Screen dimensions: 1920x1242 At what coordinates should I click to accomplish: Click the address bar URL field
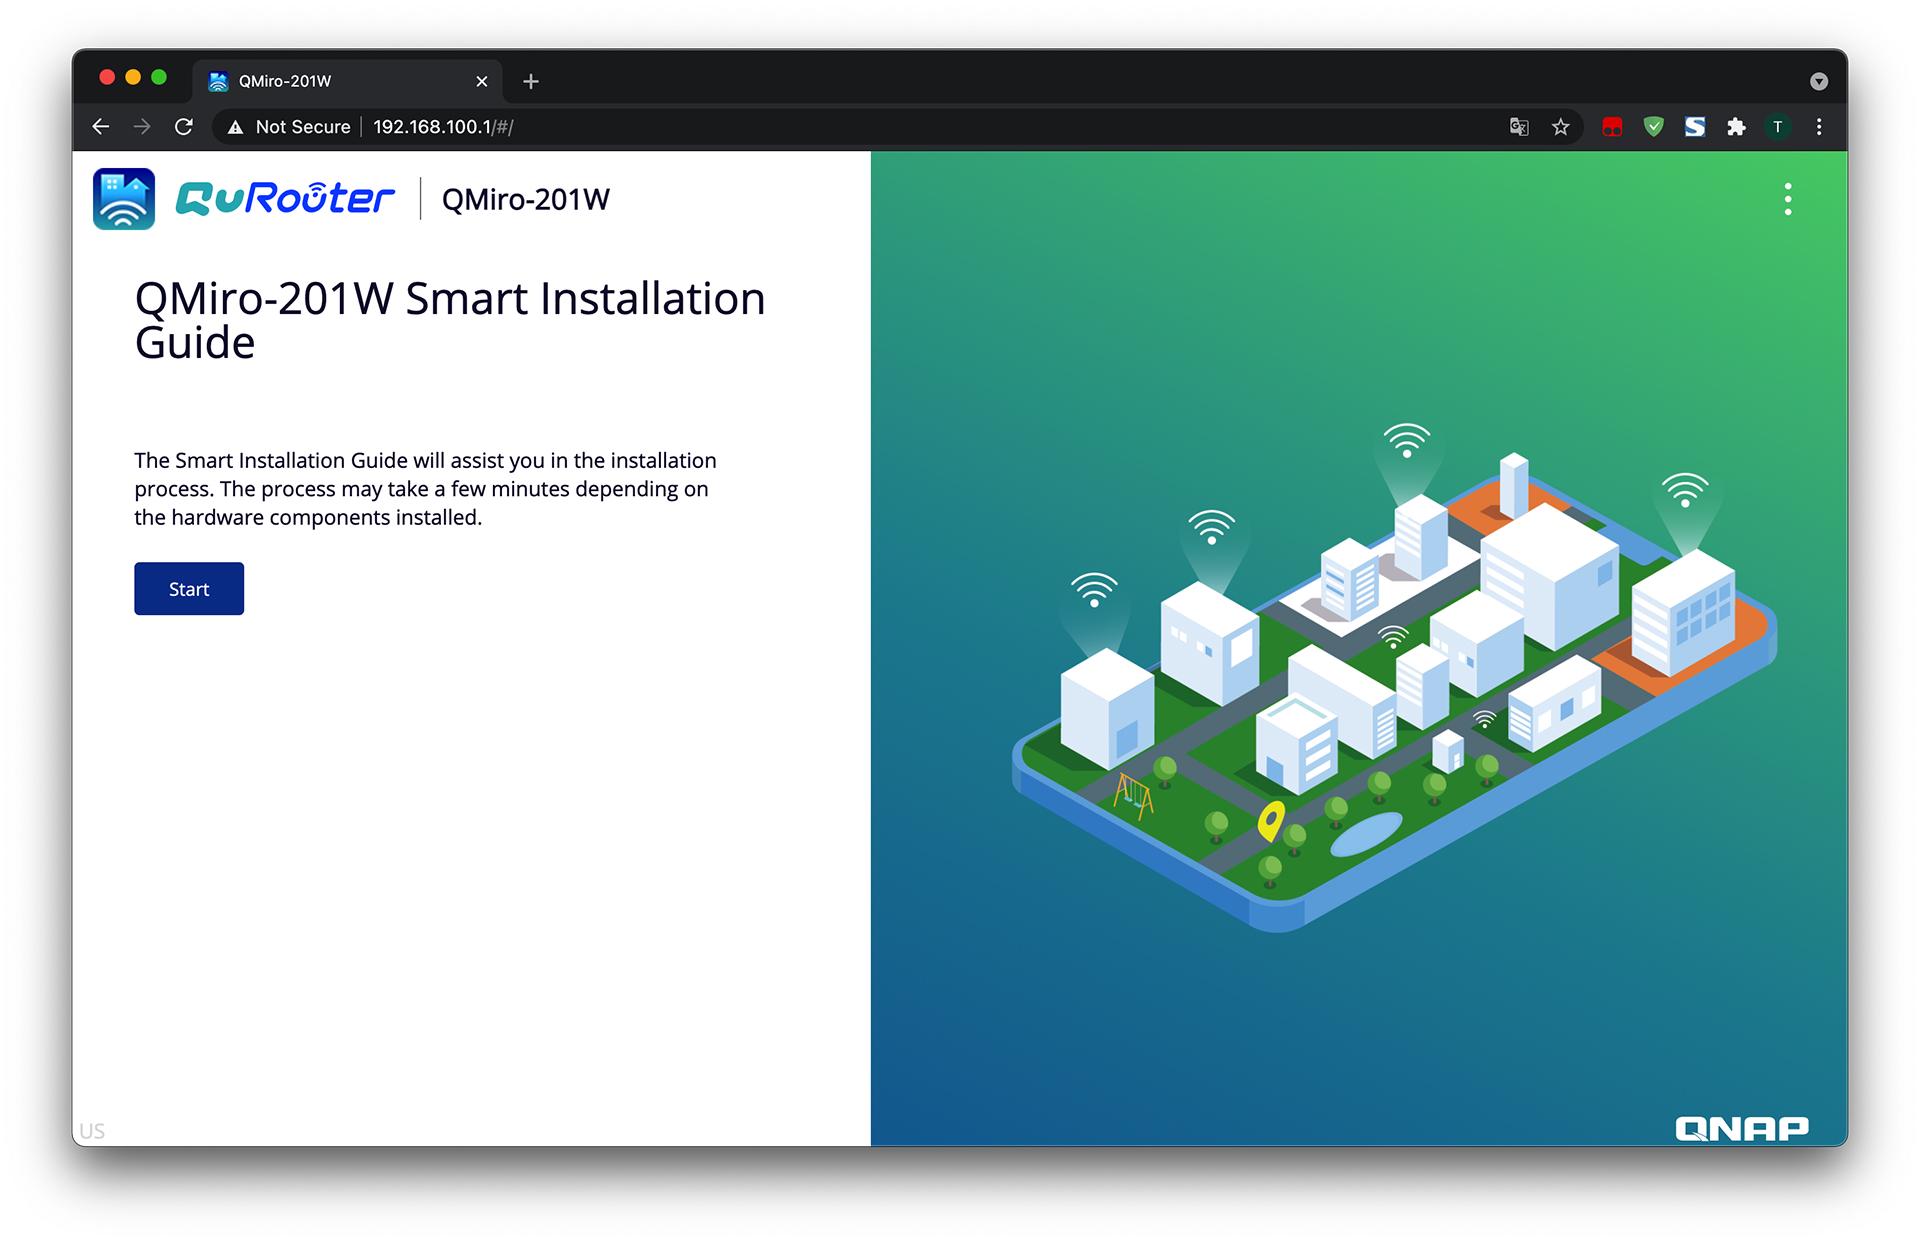(x=800, y=127)
